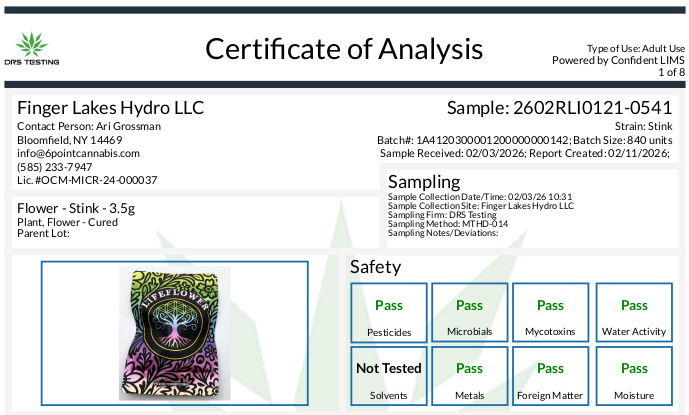Select the Microbials Pass tile
The height and width of the screenshot is (415, 689).
click(469, 314)
